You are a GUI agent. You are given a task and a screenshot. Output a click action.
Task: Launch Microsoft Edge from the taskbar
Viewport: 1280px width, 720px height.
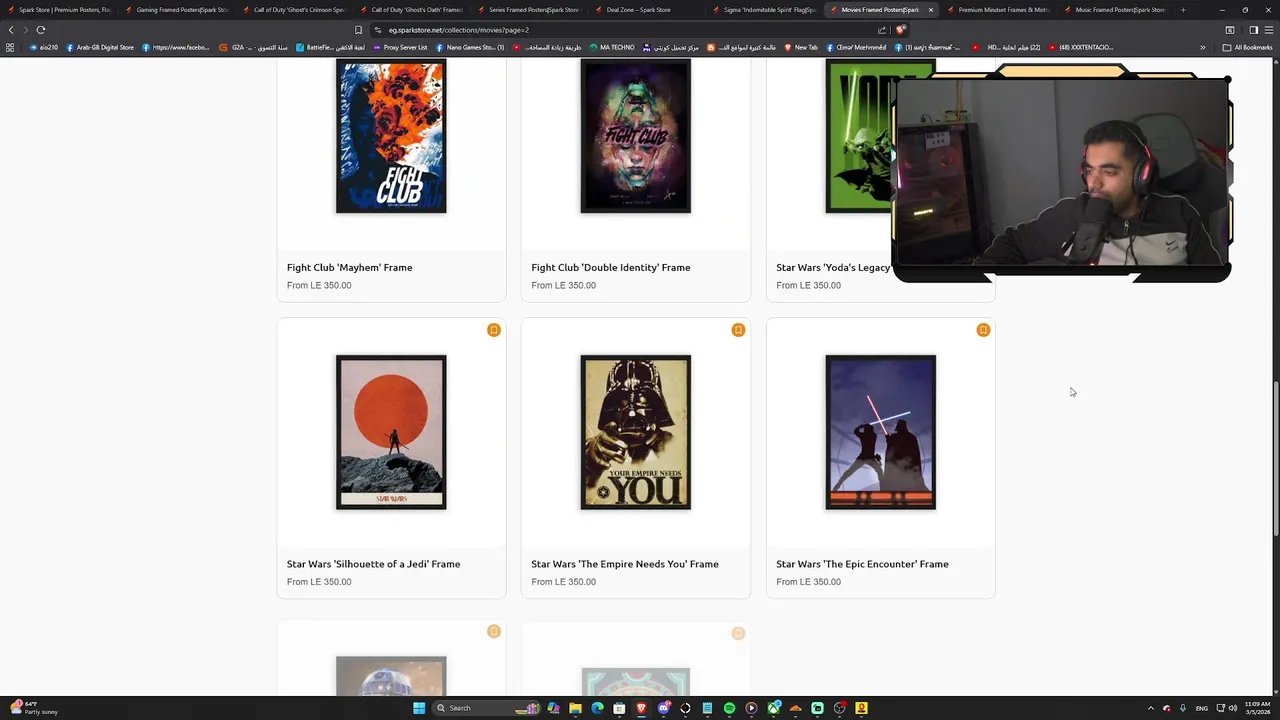pos(597,708)
